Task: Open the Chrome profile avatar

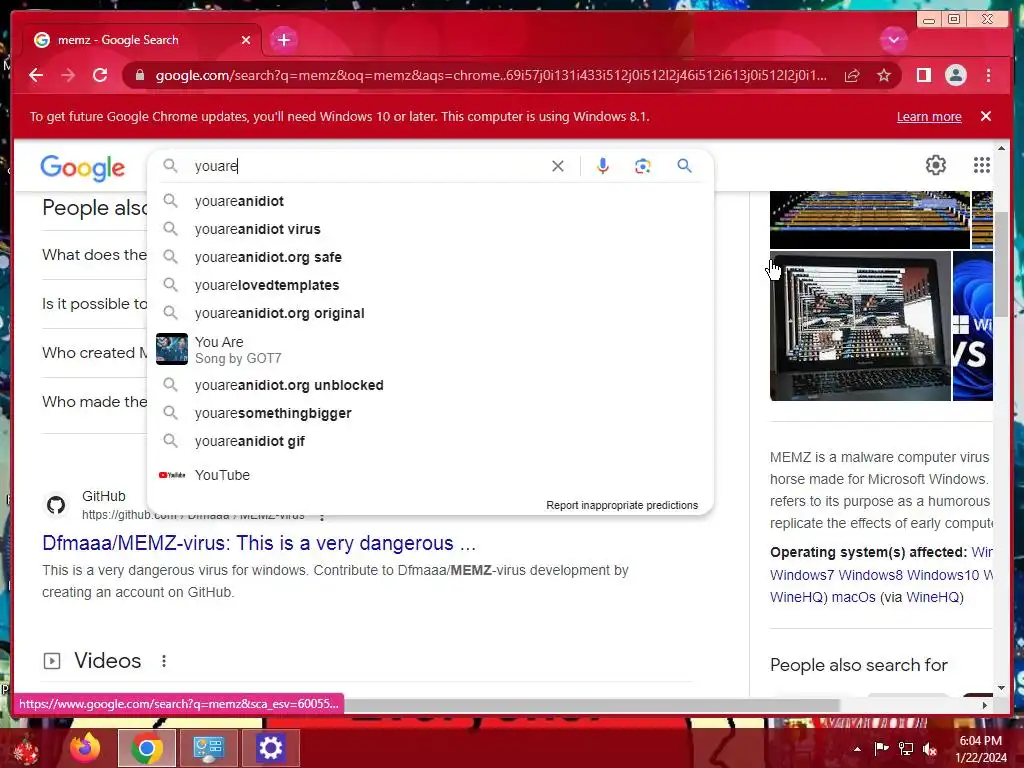Action: (955, 76)
